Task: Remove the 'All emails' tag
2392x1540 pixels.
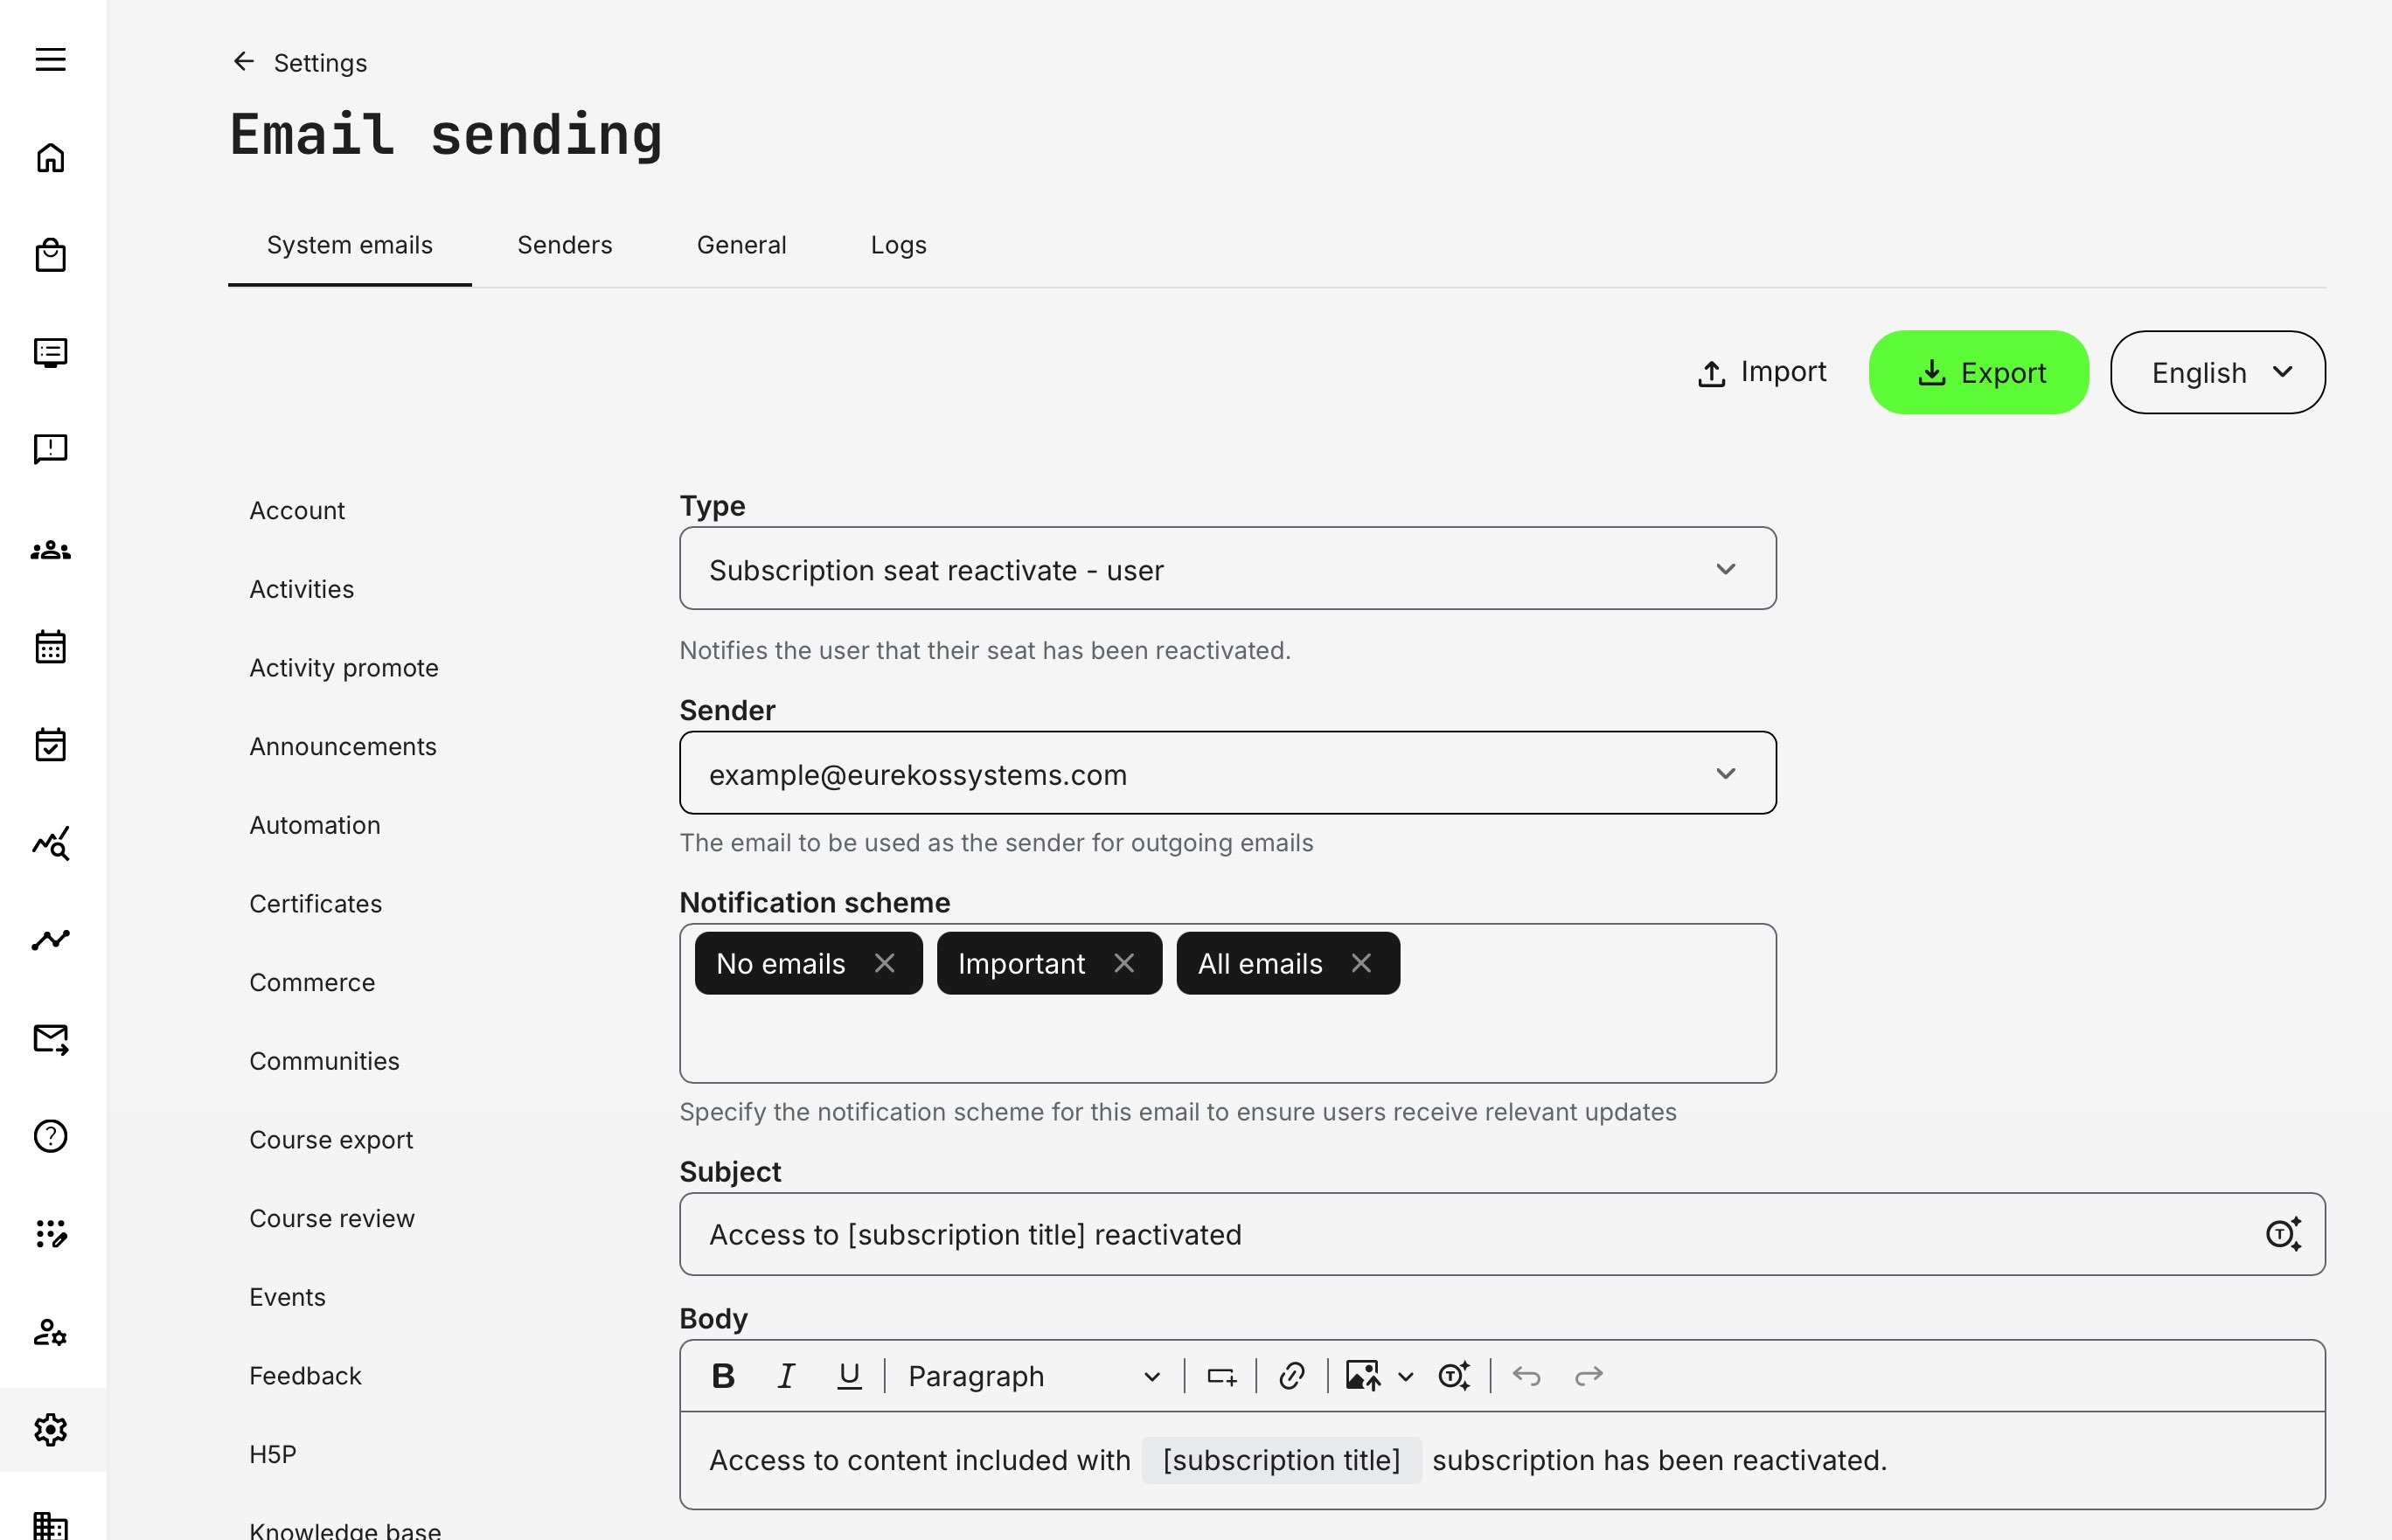Action: 1361,963
